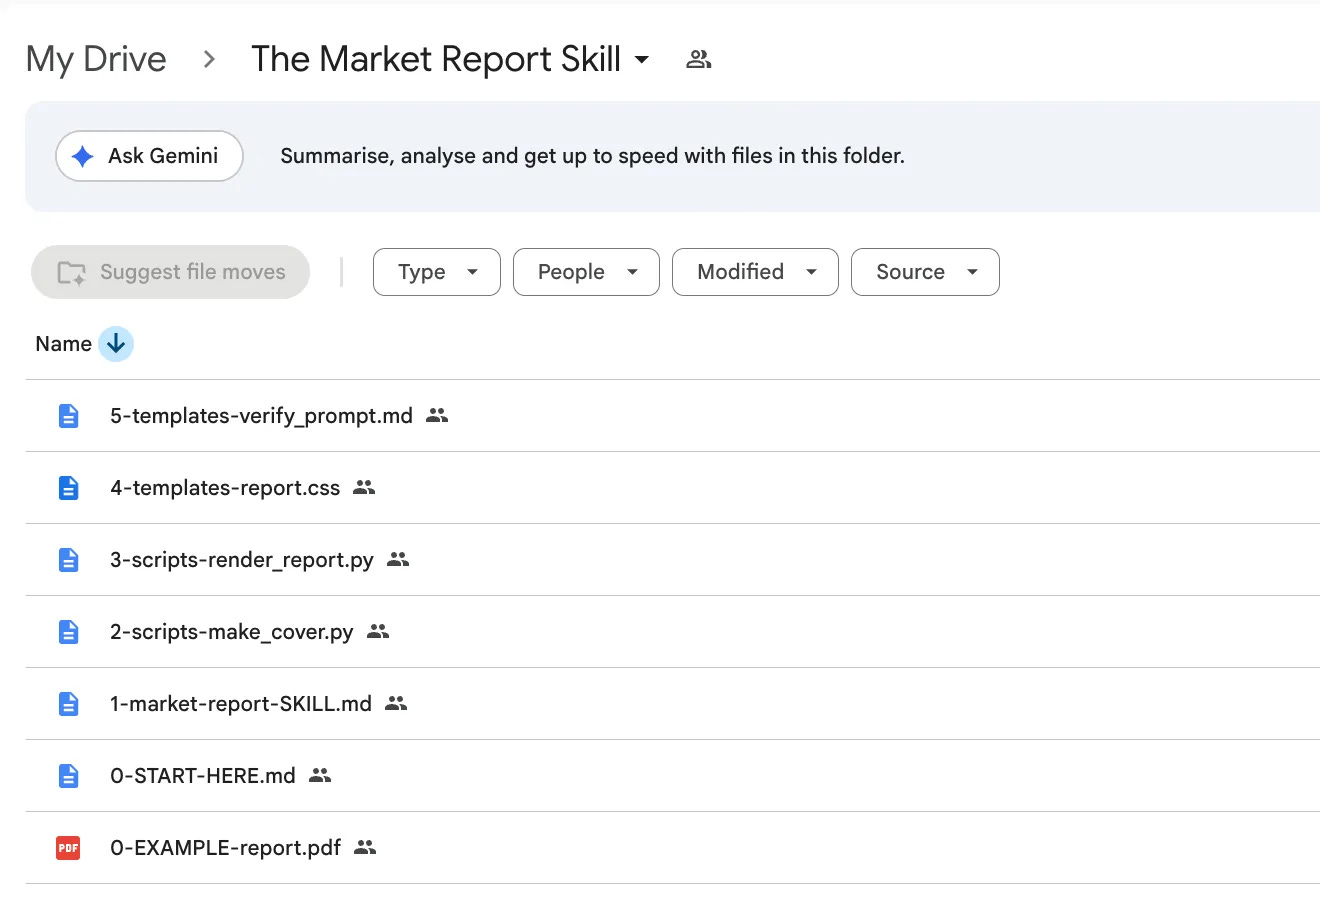Click the shared people icon next to 3-scripts-render_report.py

click(x=398, y=559)
